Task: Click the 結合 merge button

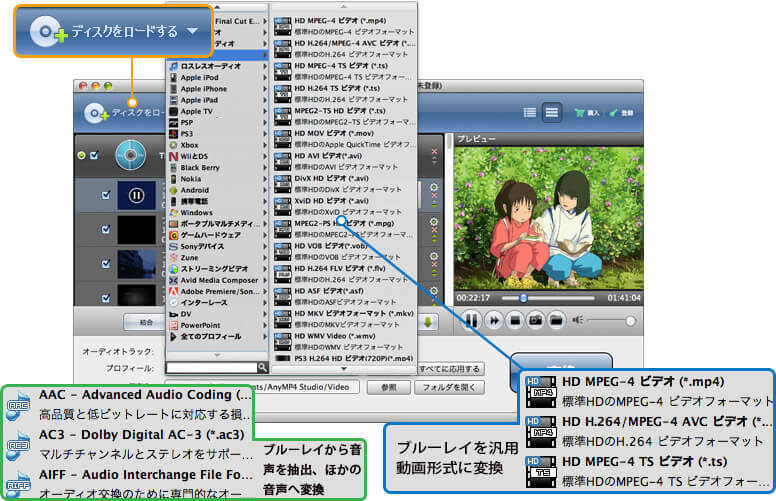Action: (x=145, y=322)
